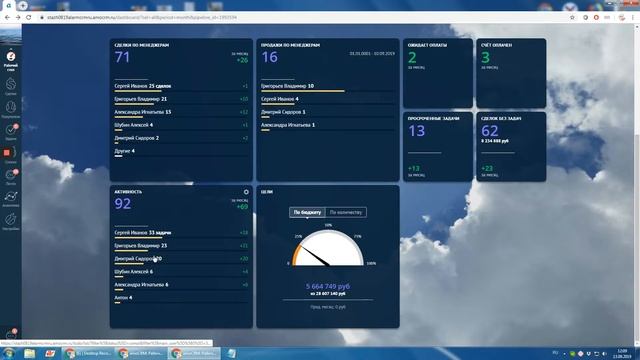
Task: Click Александра Игнатьева 1 sales row
Action: click(x=327, y=126)
